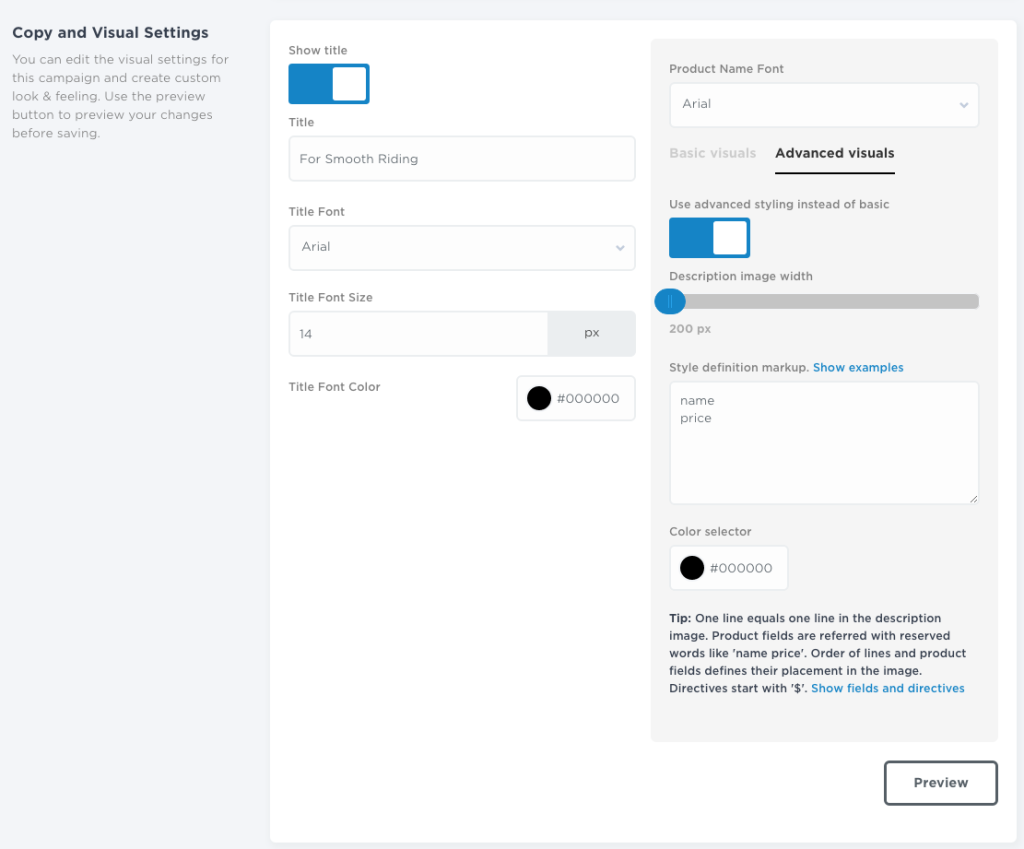Focus the Title Font Size input
This screenshot has width=1024, height=849.
(418, 334)
